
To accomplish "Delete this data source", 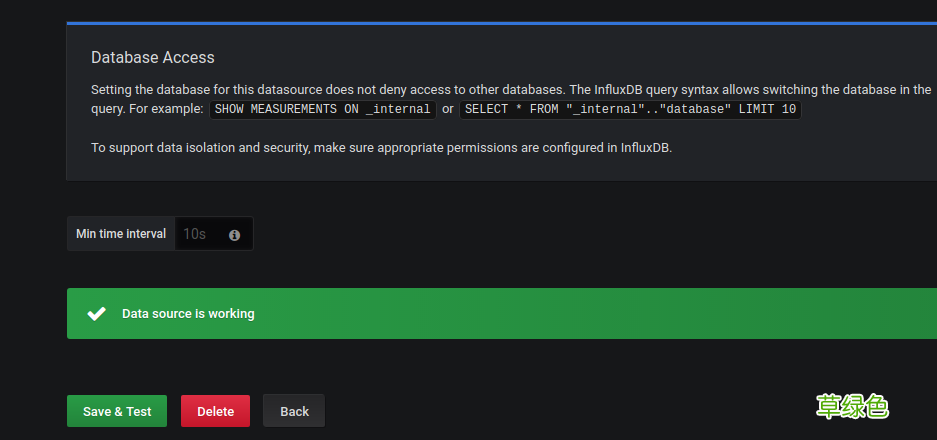I will [215, 411].
